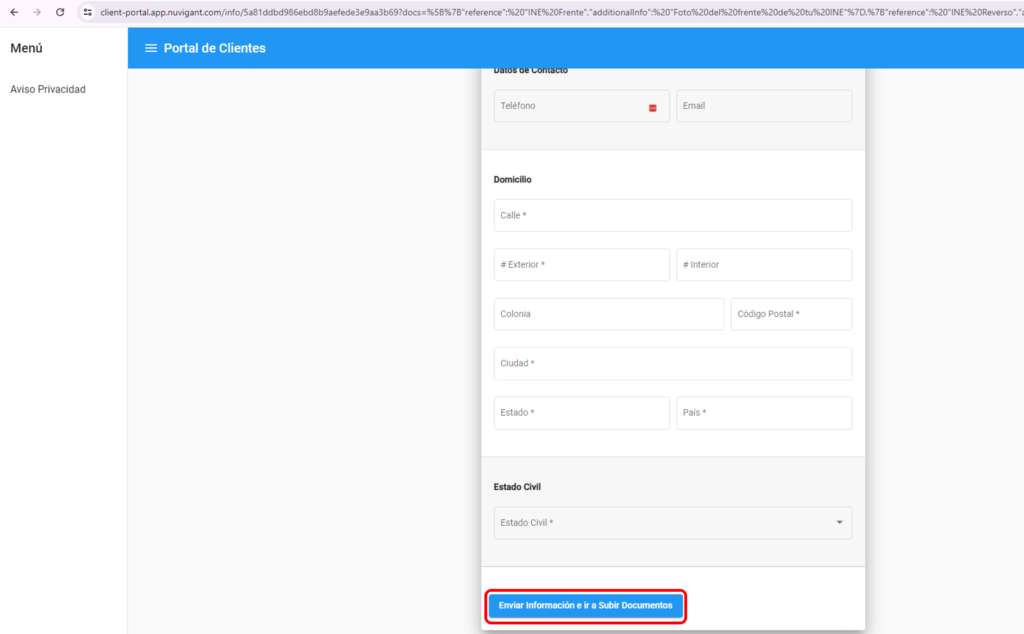This screenshot has width=1024, height=634.
Task: Reload the page with the refresh icon
Action: [60, 12]
